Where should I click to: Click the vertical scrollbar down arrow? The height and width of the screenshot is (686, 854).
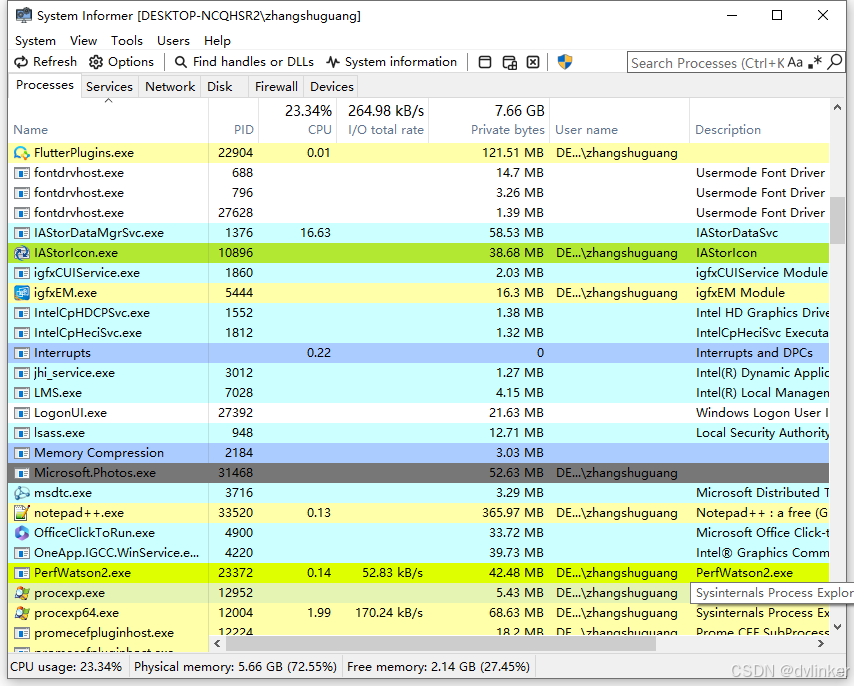pyautogui.click(x=838, y=627)
